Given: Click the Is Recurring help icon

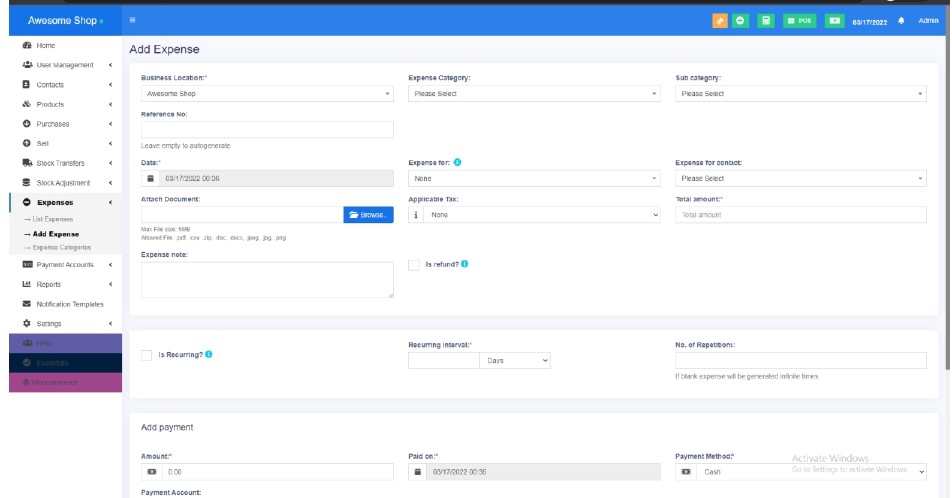Looking at the screenshot, I should [x=208, y=354].
